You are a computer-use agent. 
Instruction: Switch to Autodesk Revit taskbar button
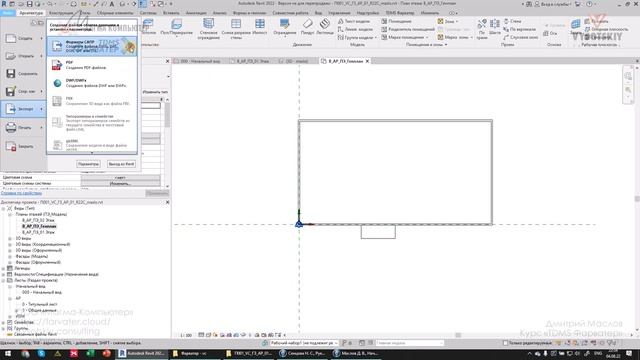pyautogui.click(x=142, y=353)
